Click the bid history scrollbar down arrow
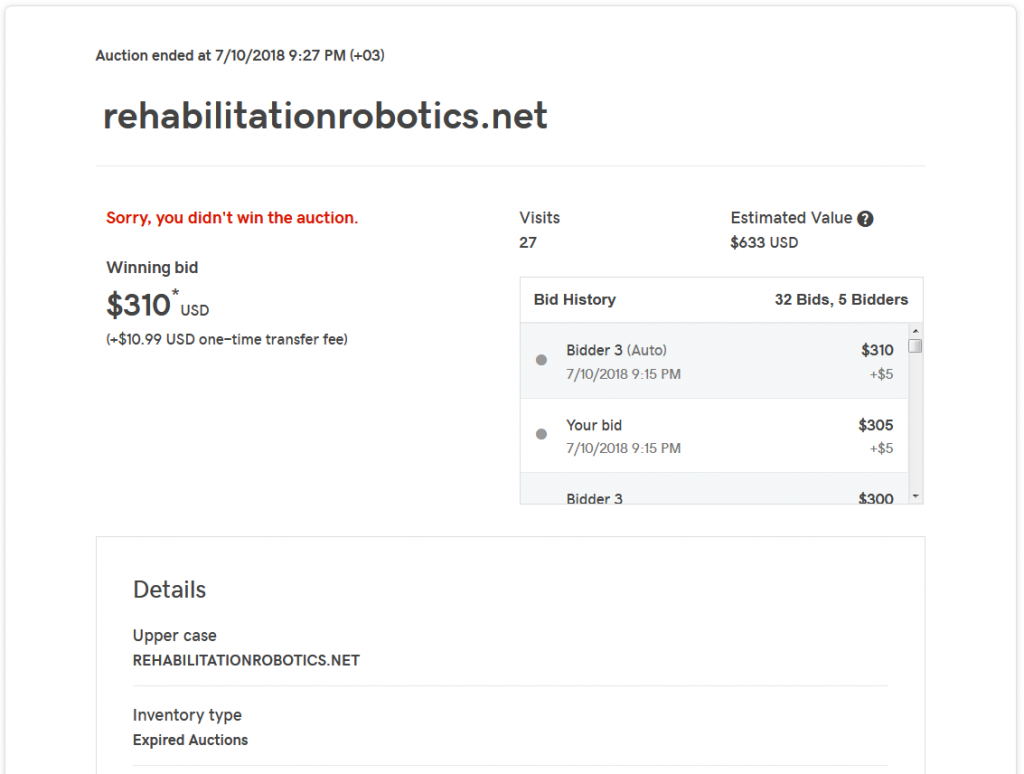The width and height of the screenshot is (1024, 774). click(916, 496)
